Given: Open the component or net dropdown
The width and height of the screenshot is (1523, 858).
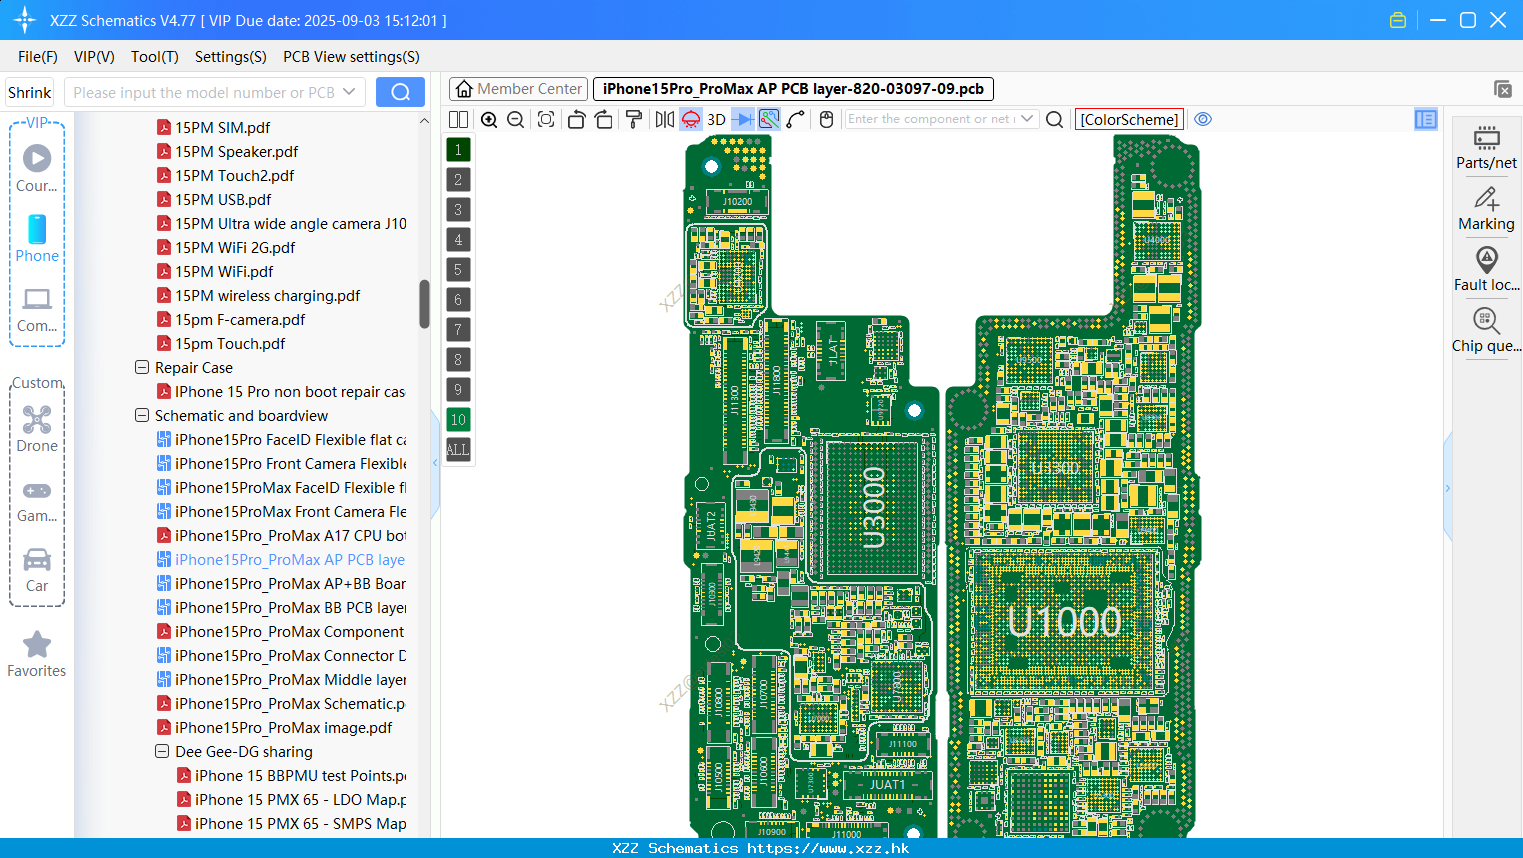Looking at the screenshot, I should pyautogui.click(x=1027, y=119).
